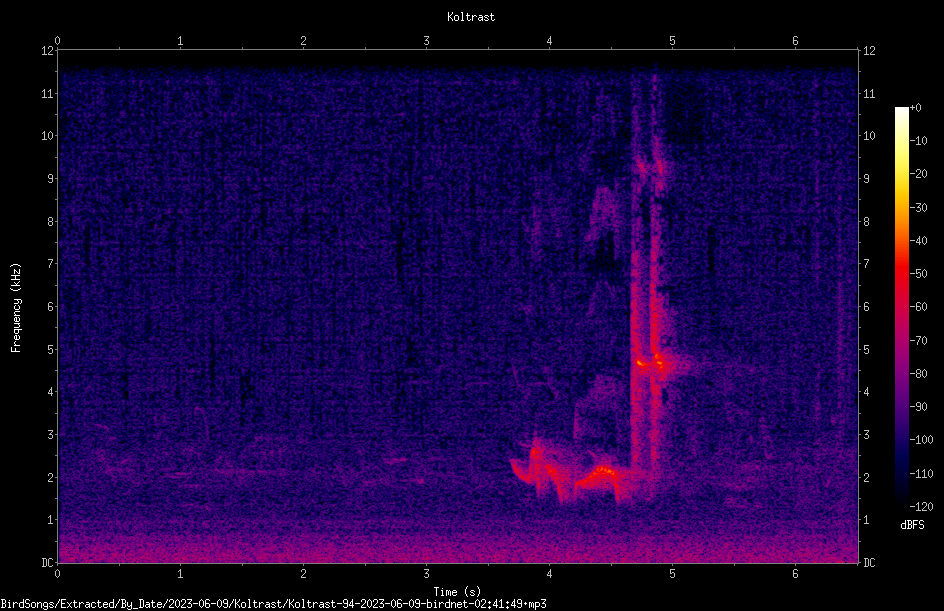Click the dBFS color scale bar
The image size is (944, 611).
[901, 307]
